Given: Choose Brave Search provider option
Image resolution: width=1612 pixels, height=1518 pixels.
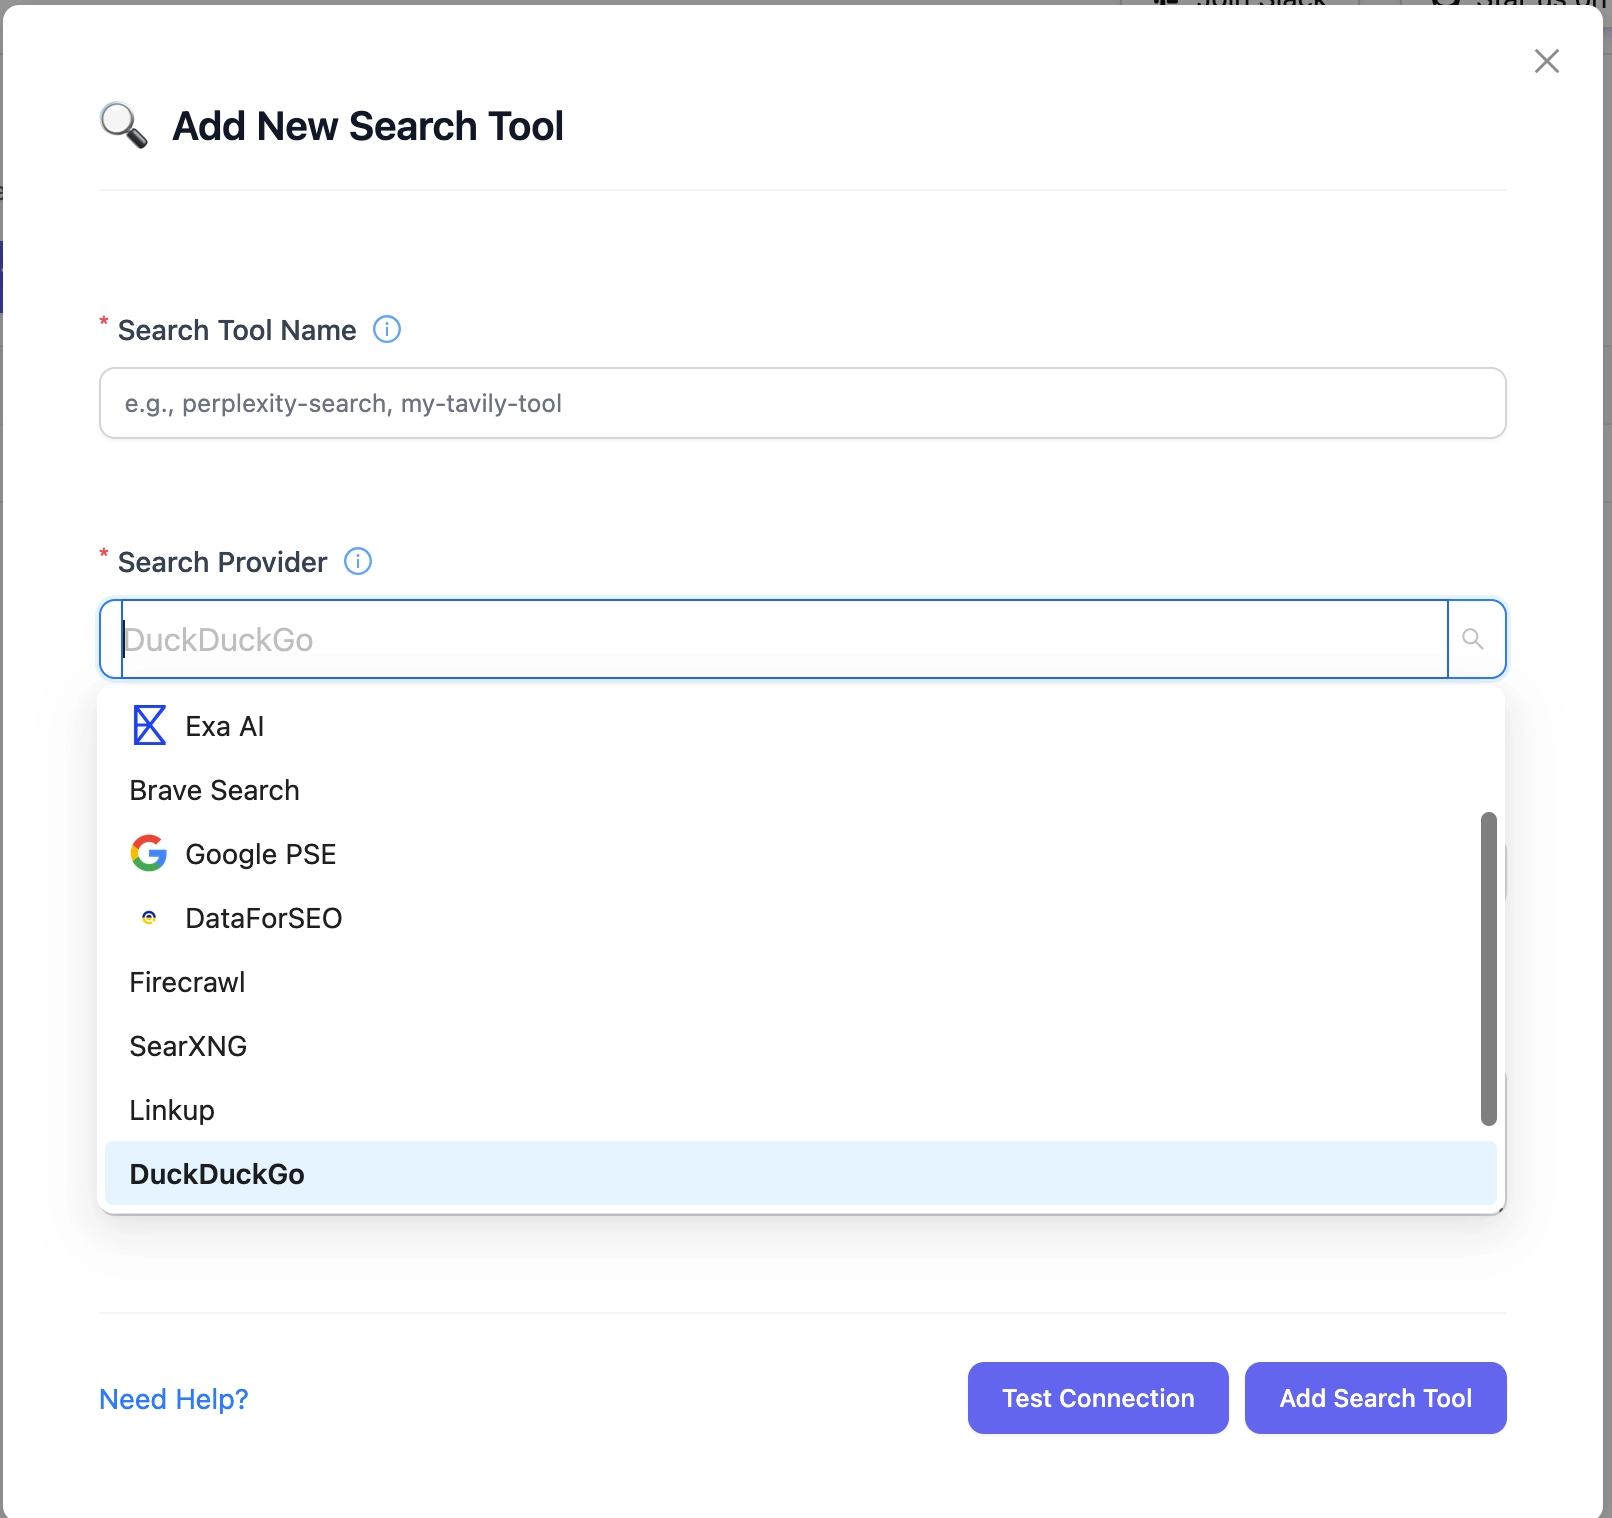Looking at the screenshot, I should coord(800,790).
